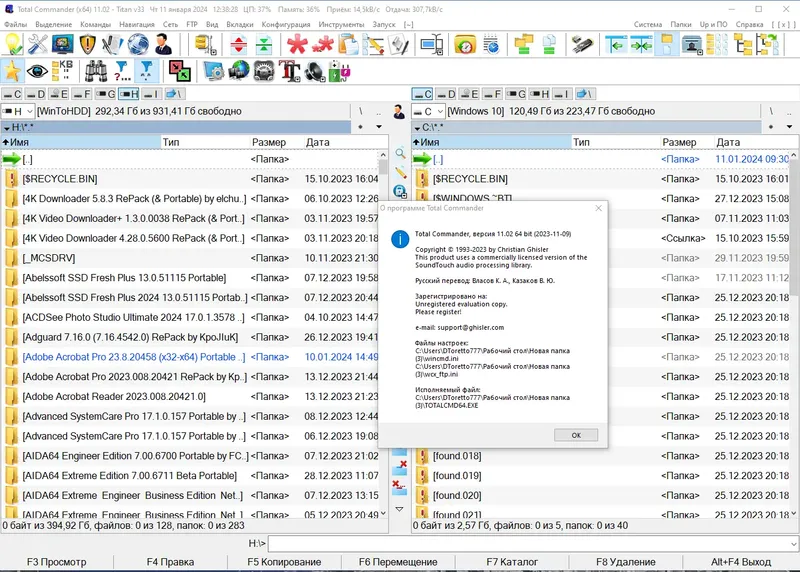Open the Инструменты menu
800x572 pixels.
[341, 24]
